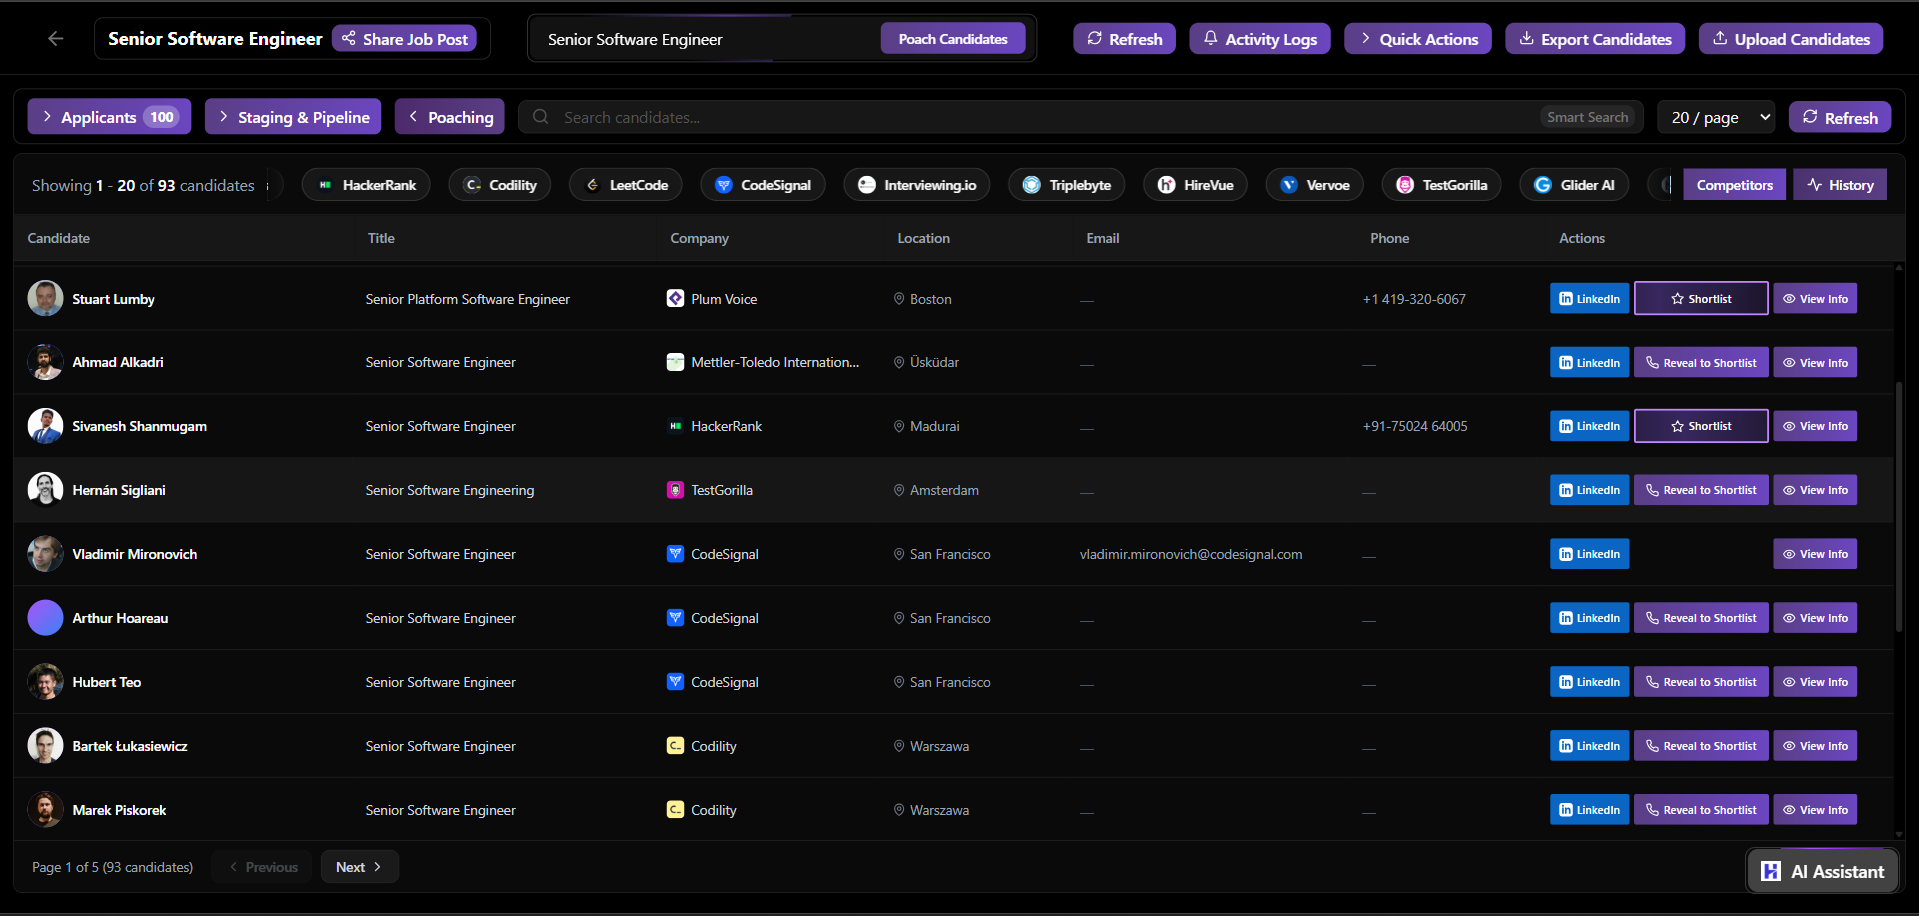Open Activity Logs
The image size is (1919, 916).
(x=1260, y=39)
